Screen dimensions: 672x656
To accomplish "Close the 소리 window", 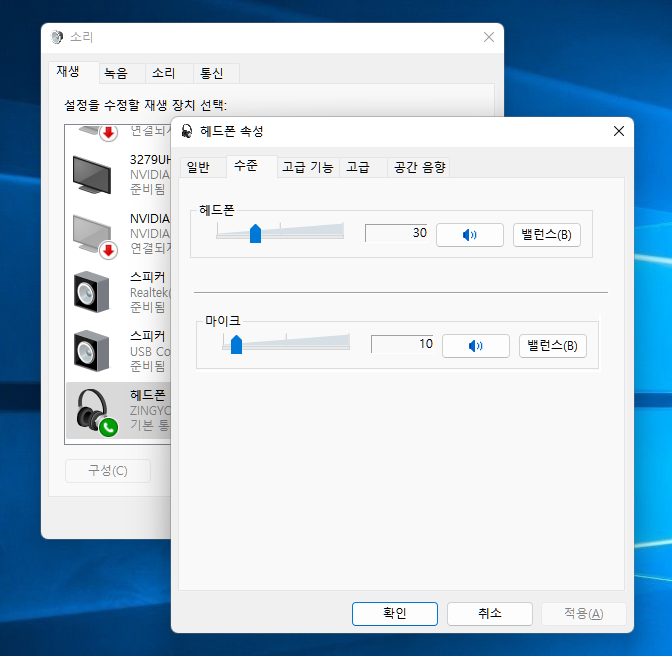I will click(x=489, y=37).
